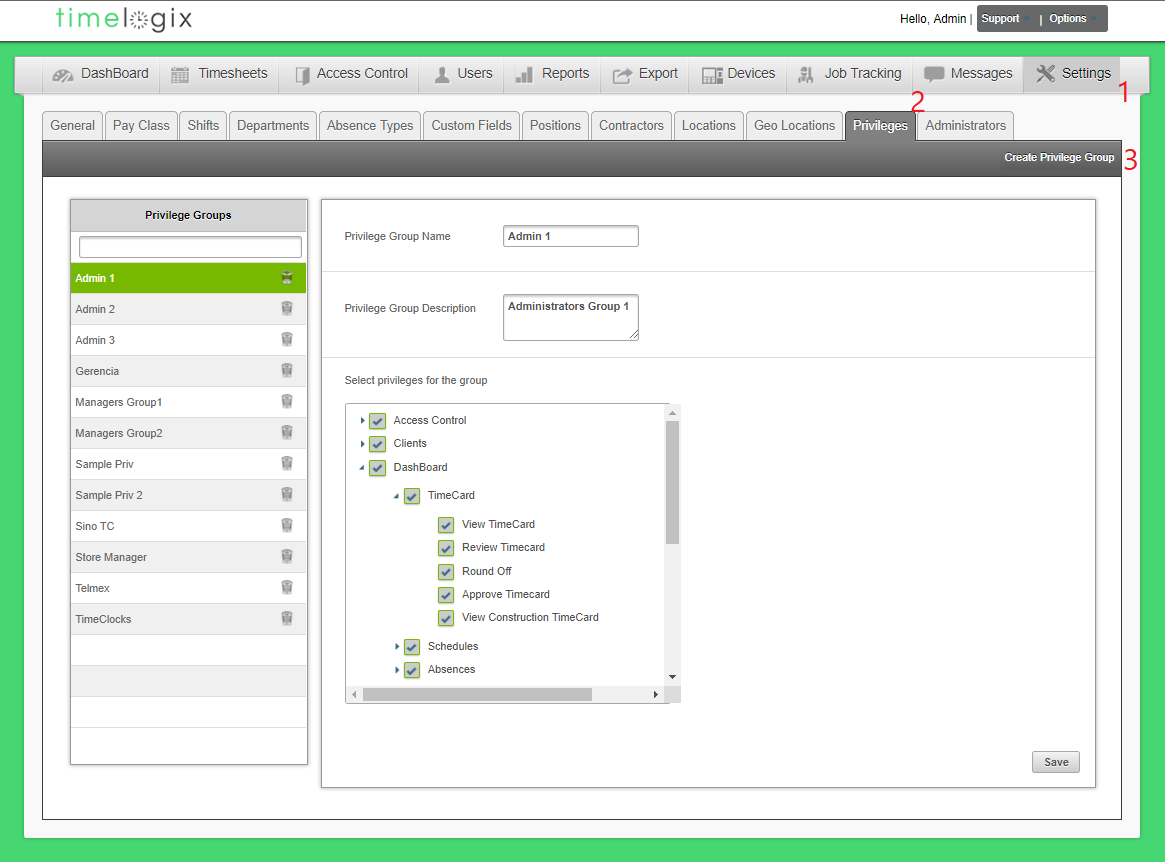
Task: Delete Managers Group2 with trash icon
Action: pos(287,432)
